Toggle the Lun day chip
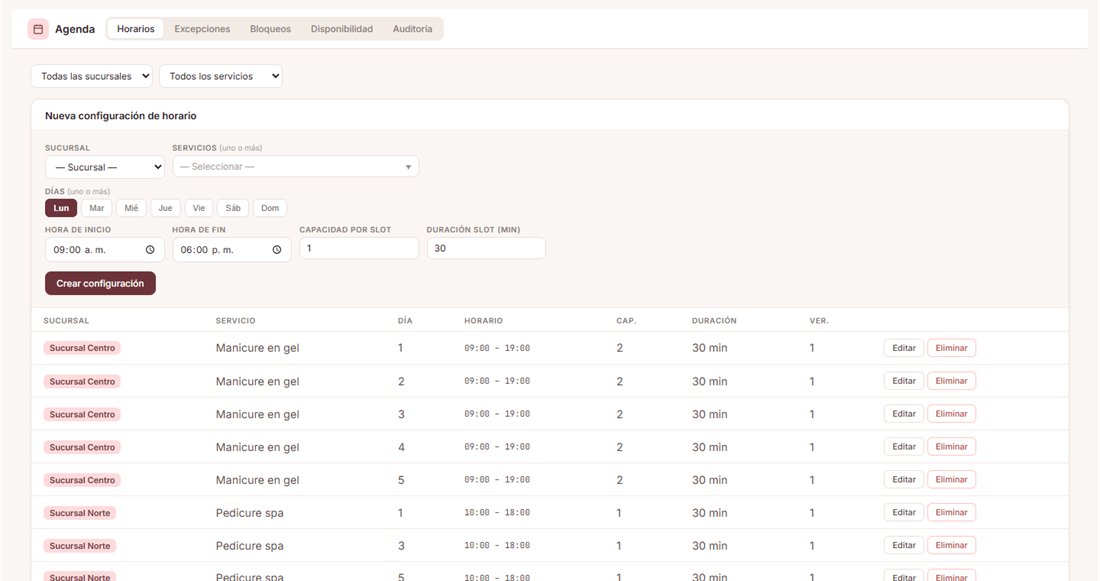 (x=61, y=208)
